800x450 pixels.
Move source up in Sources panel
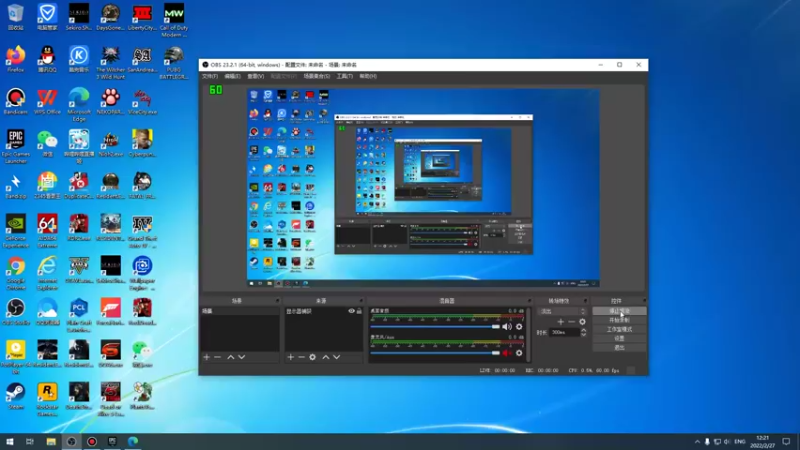click(x=326, y=357)
